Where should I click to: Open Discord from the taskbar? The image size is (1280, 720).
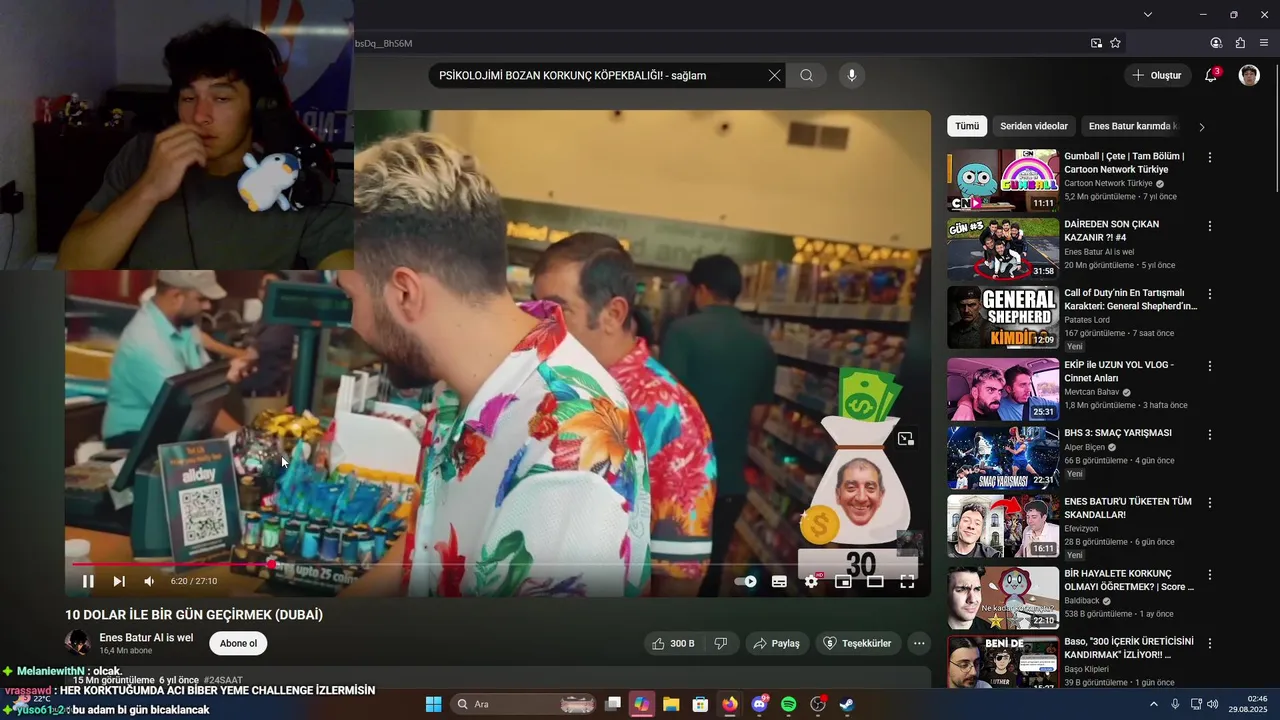(x=759, y=704)
